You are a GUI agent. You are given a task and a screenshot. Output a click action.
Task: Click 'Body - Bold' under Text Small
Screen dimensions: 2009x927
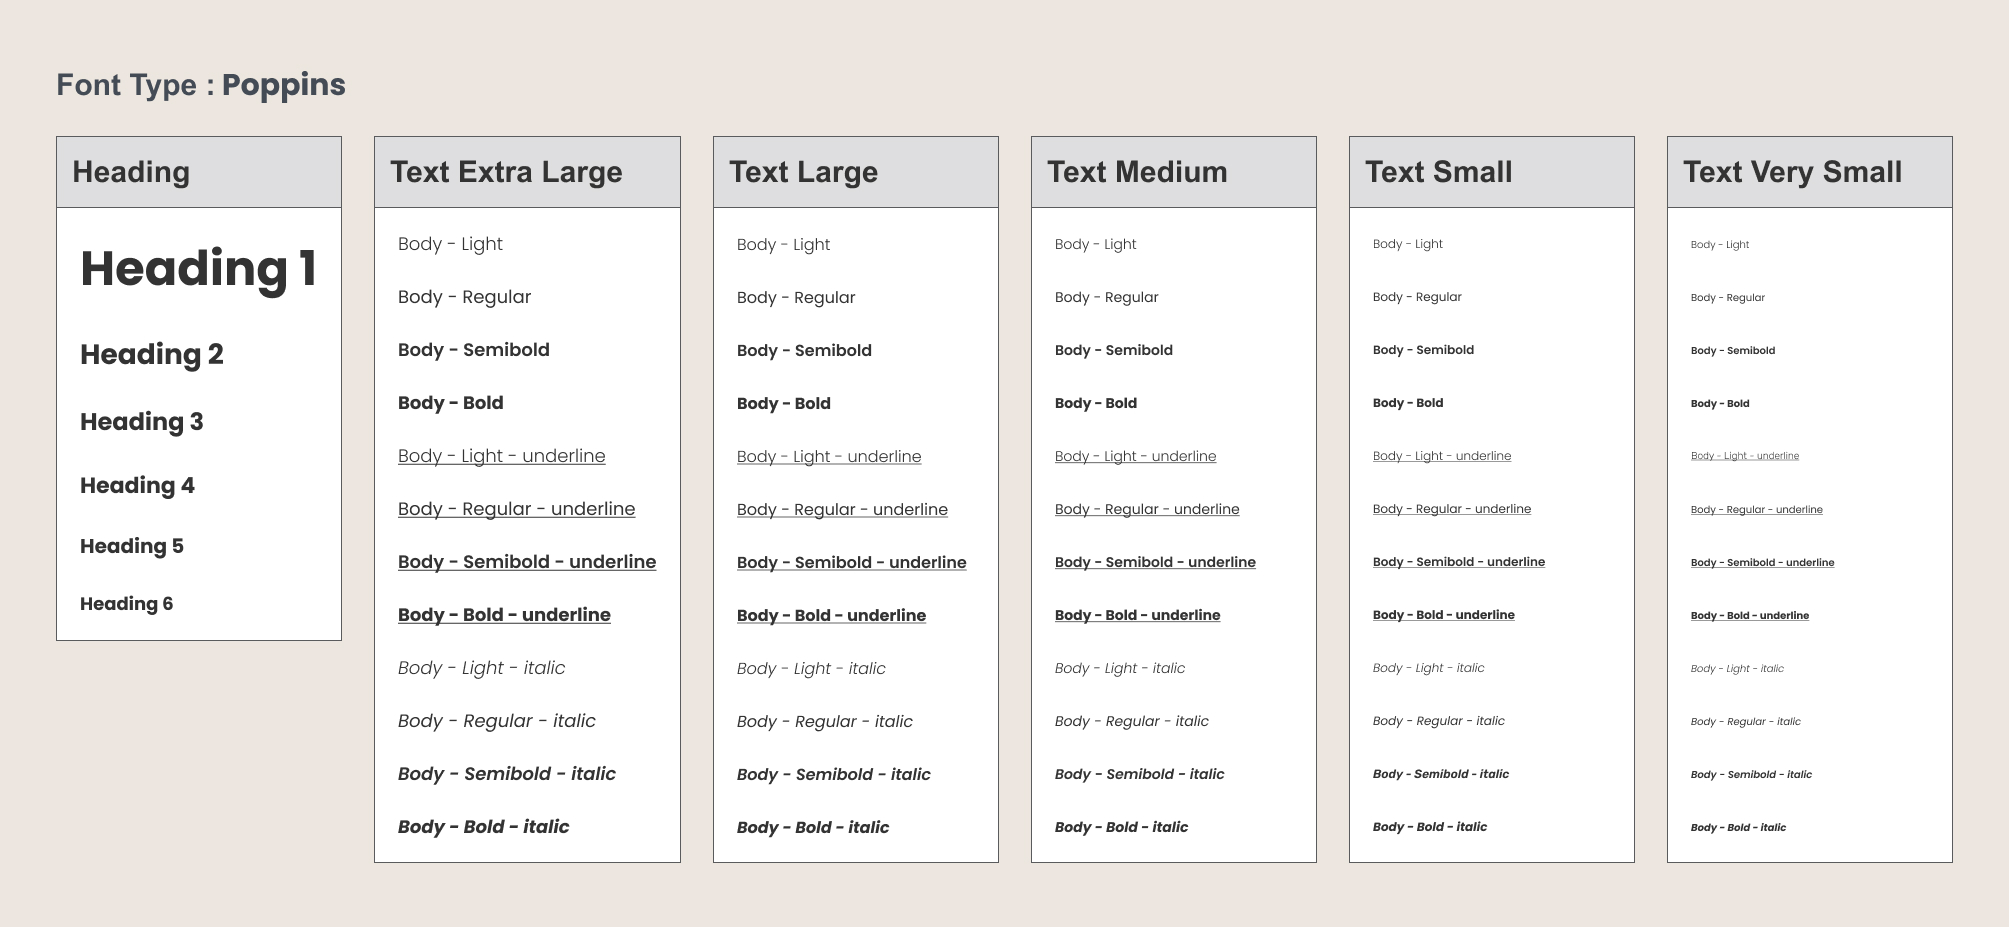pyautogui.click(x=1408, y=403)
